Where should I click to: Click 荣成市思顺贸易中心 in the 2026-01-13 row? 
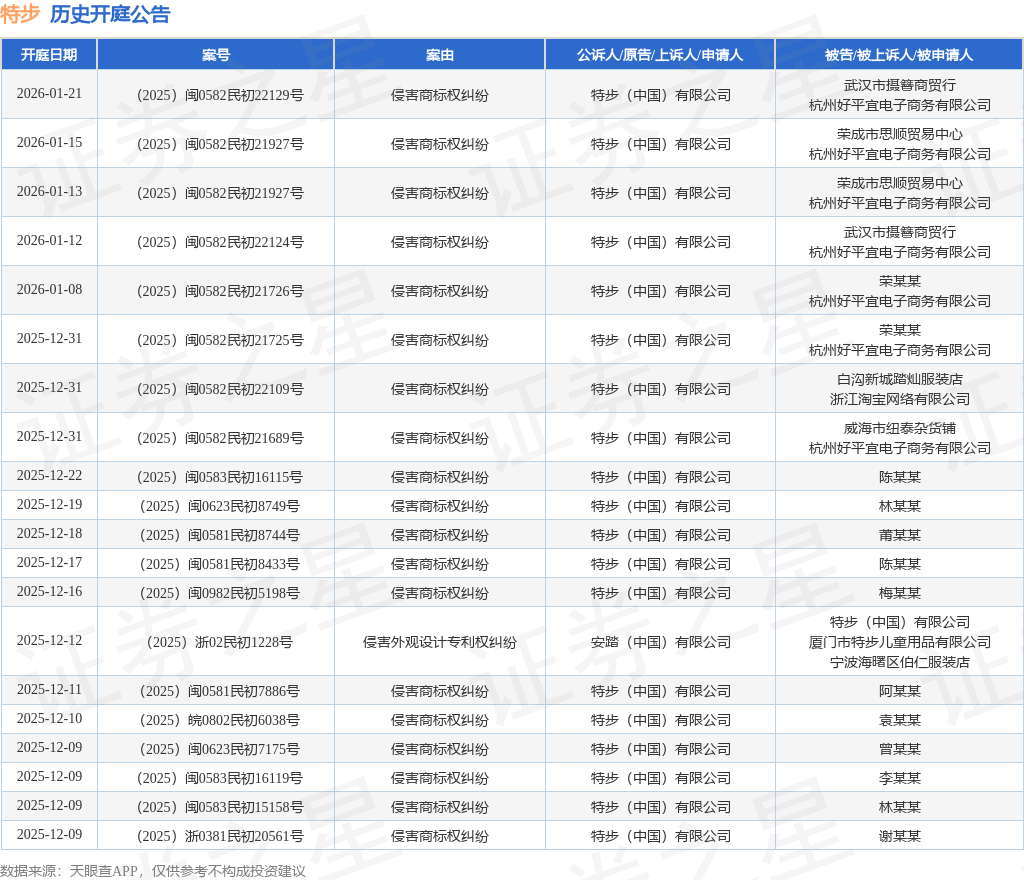coord(899,183)
